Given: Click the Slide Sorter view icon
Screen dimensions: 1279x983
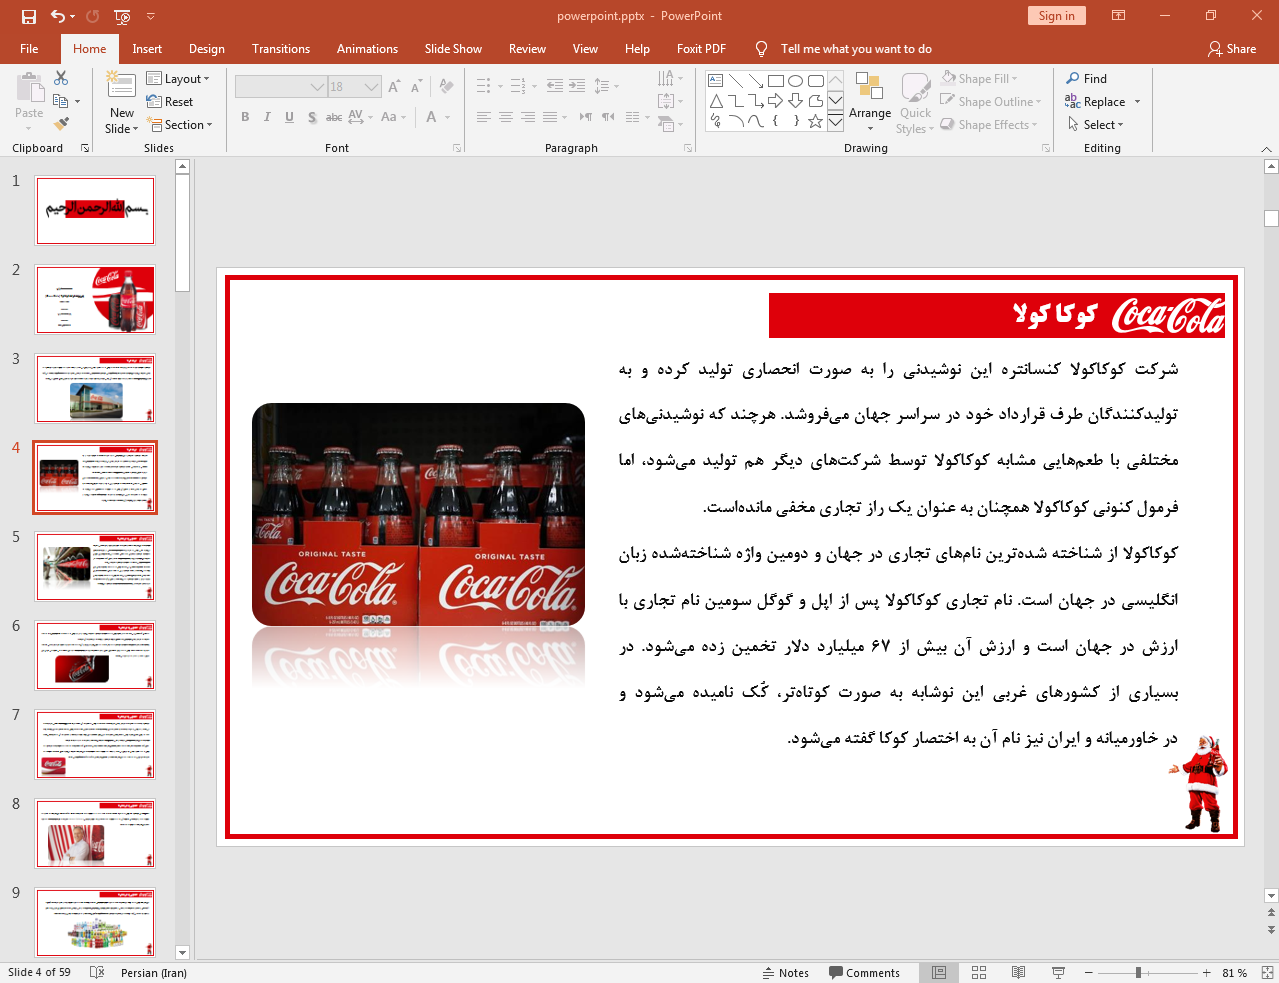Looking at the screenshot, I should coord(979,972).
